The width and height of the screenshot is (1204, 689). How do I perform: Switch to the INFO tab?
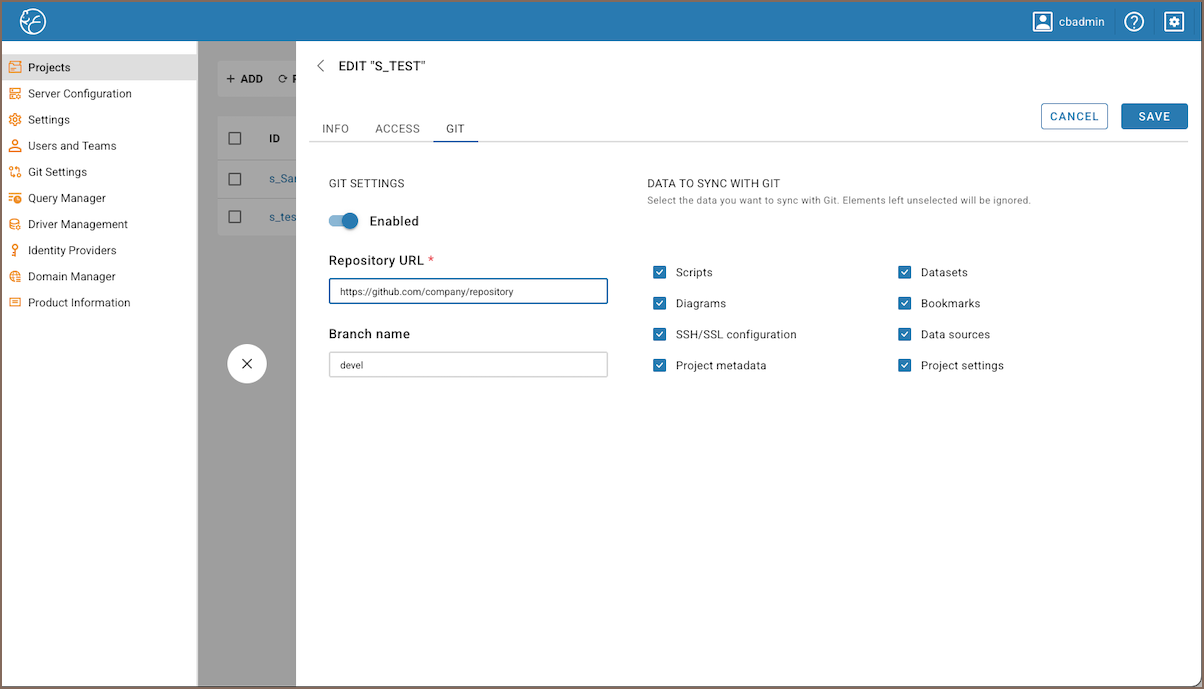335,129
